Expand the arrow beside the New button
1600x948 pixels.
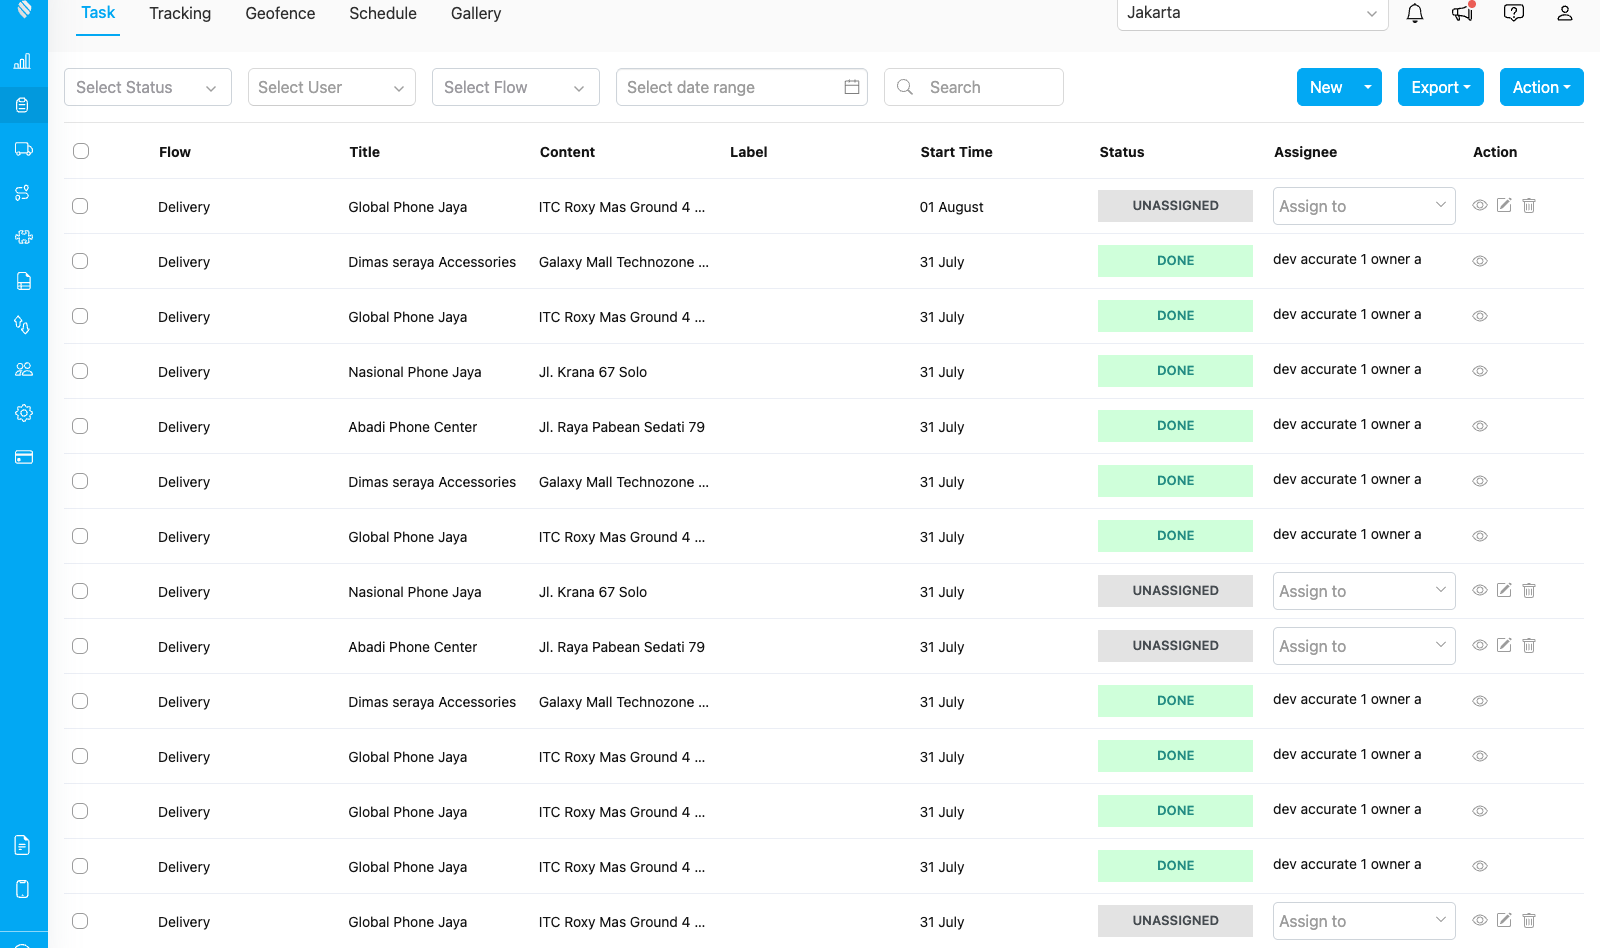(x=1368, y=87)
